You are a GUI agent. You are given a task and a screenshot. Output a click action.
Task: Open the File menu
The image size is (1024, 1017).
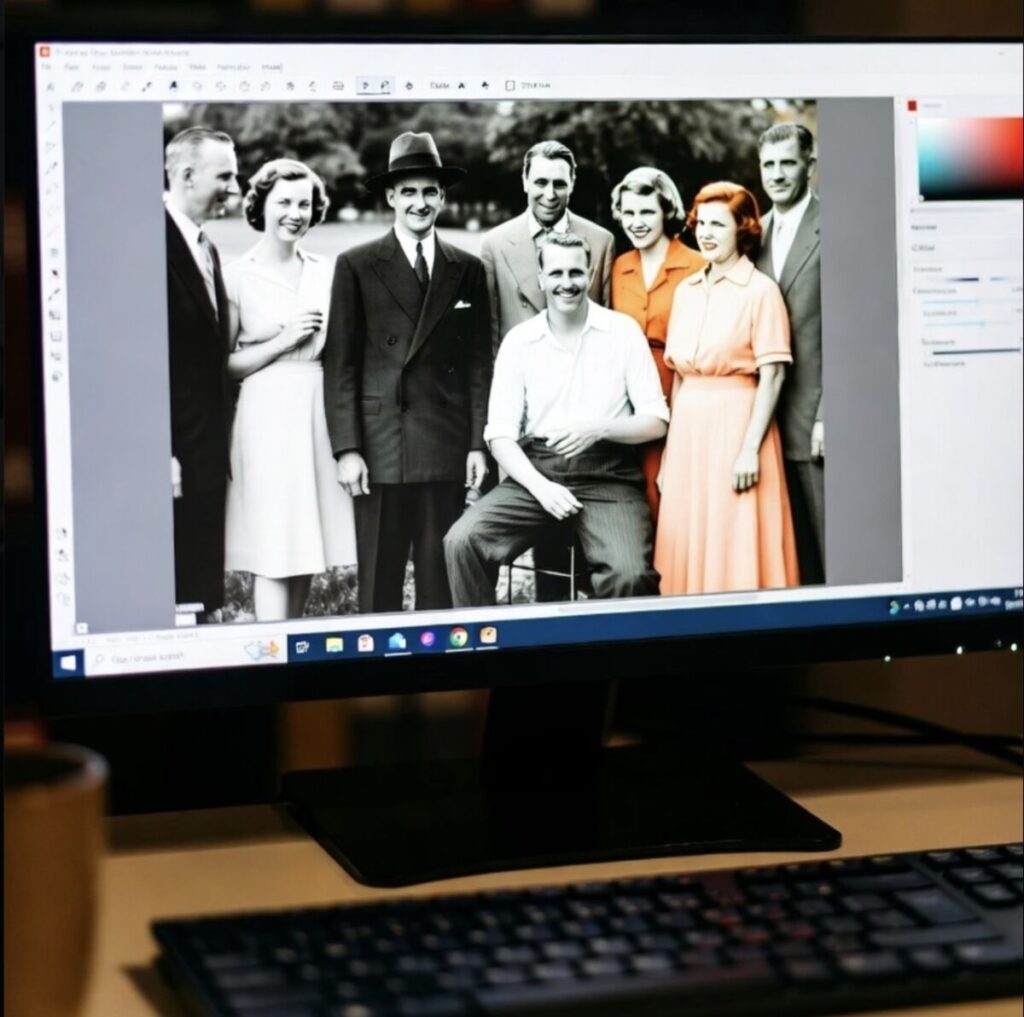tap(48, 67)
